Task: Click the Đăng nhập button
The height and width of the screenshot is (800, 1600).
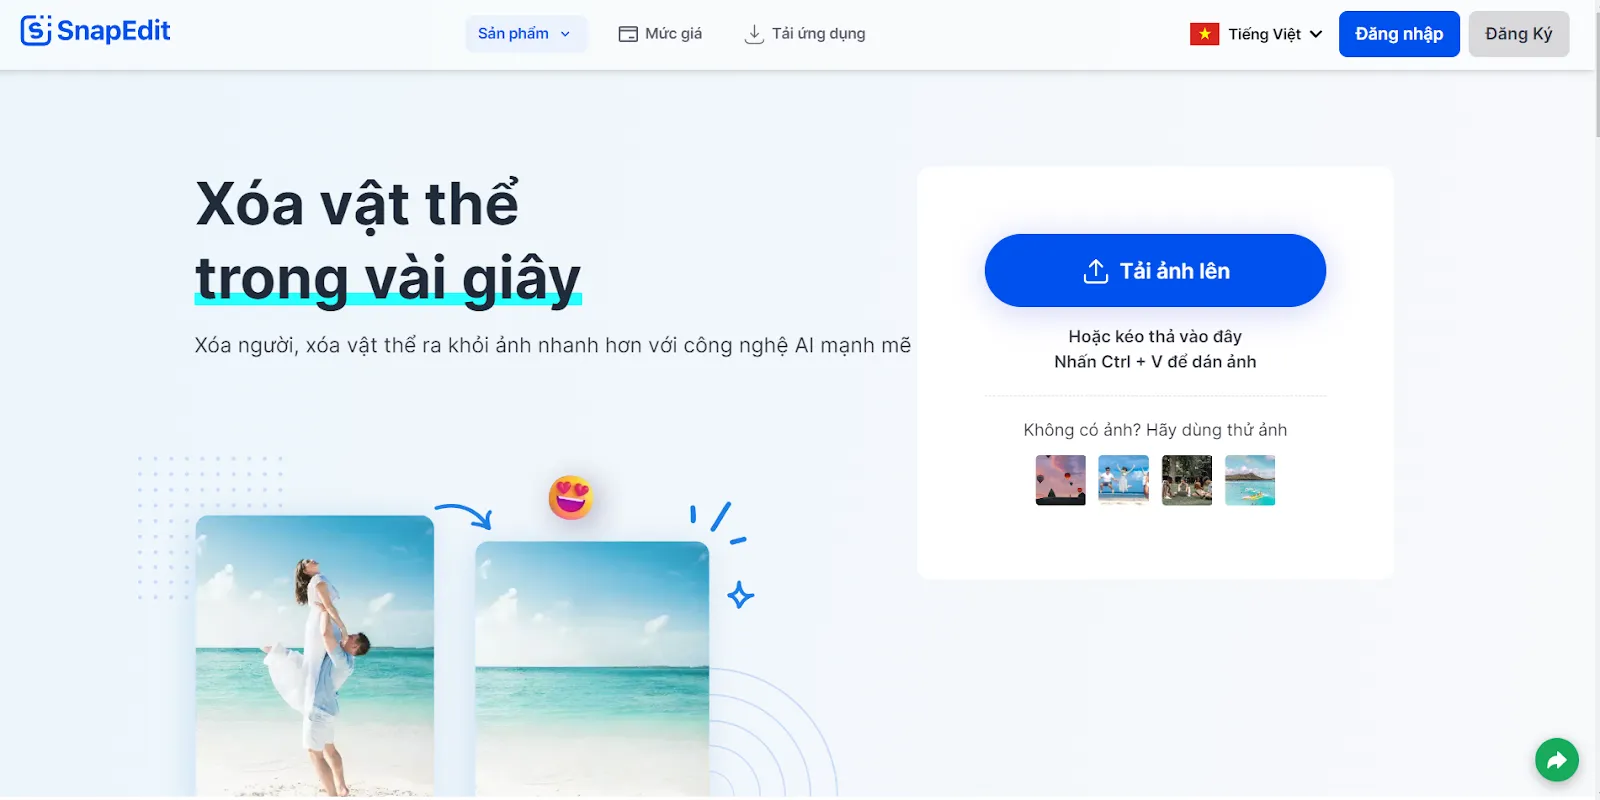Action: coord(1399,34)
